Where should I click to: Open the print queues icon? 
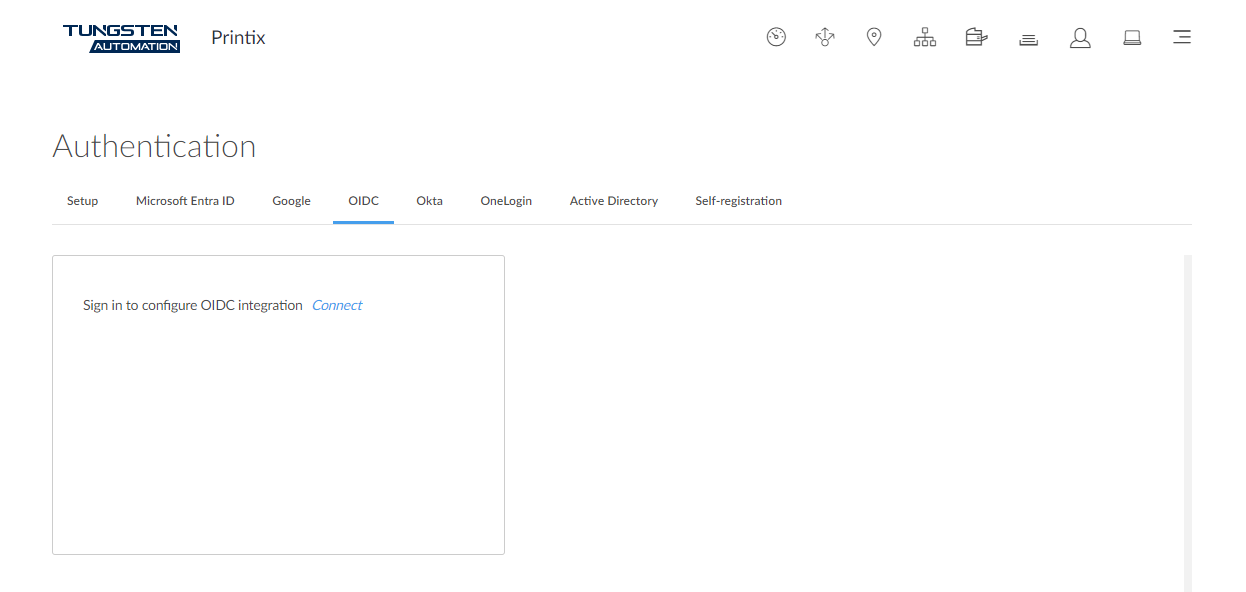click(1028, 39)
